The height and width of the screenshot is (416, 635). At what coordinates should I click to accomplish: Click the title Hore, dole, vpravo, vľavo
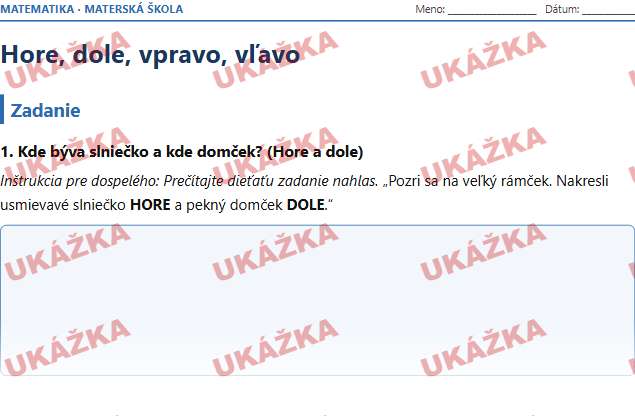pos(150,54)
